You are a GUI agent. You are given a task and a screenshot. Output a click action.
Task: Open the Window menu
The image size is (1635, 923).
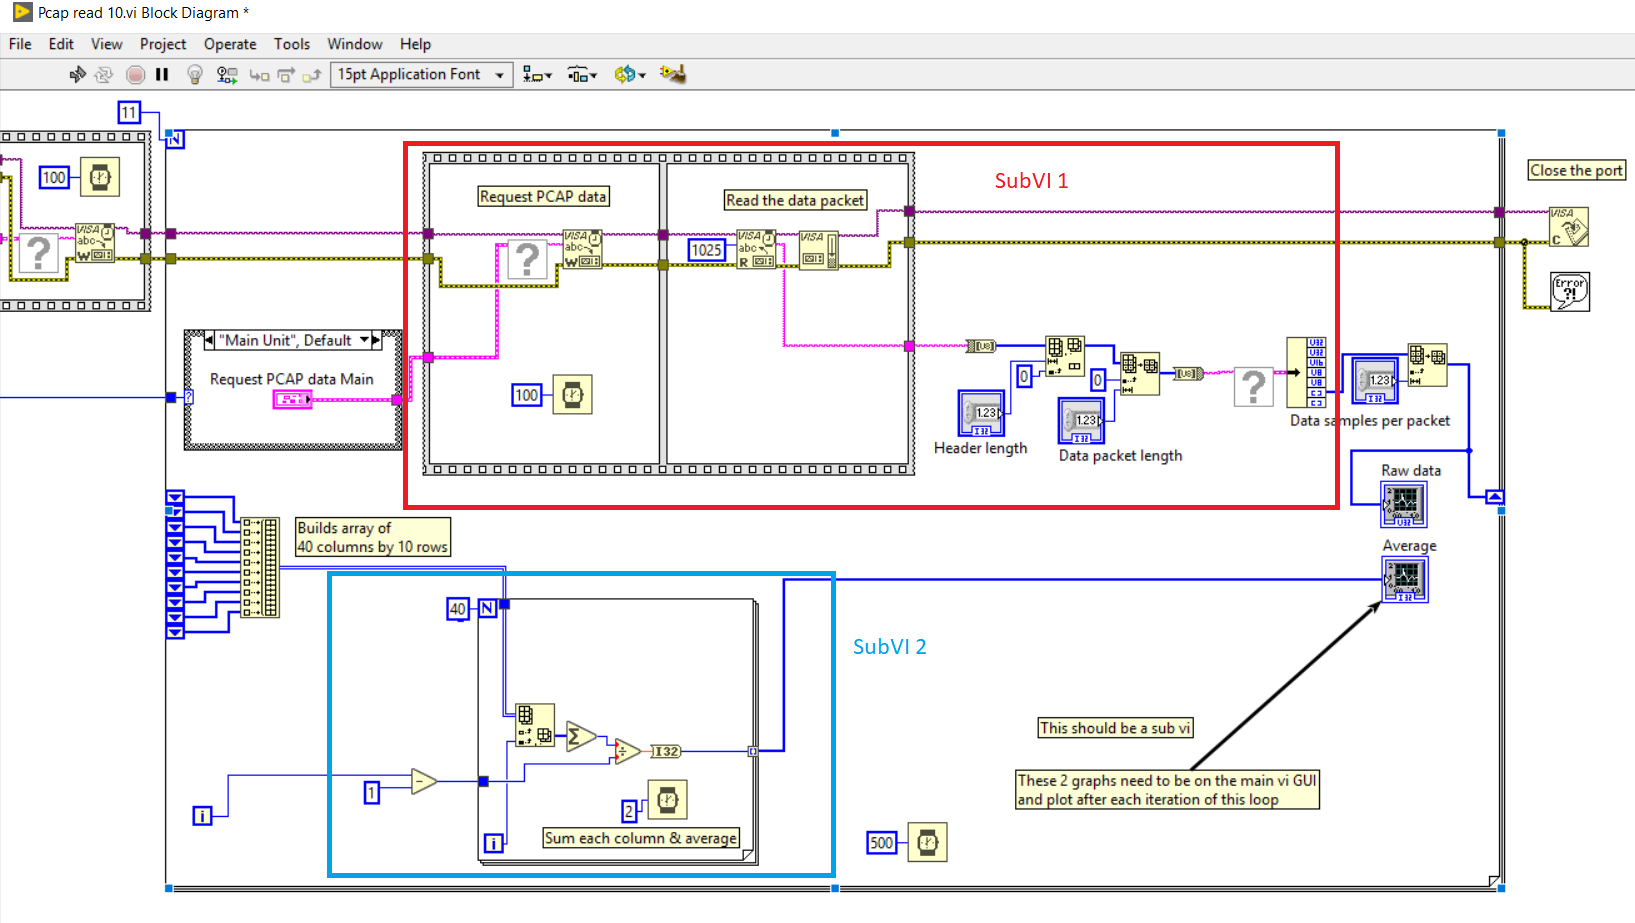[x=355, y=44]
